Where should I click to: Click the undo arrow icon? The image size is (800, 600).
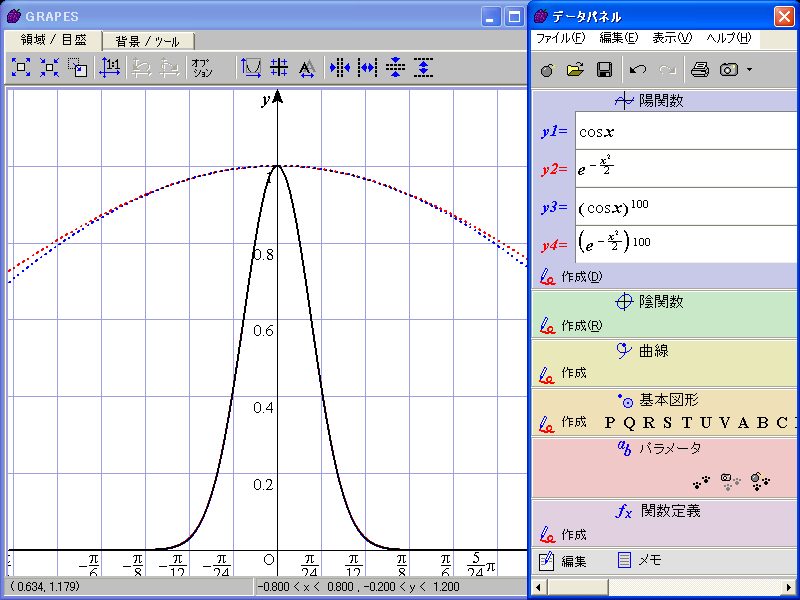(638, 70)
